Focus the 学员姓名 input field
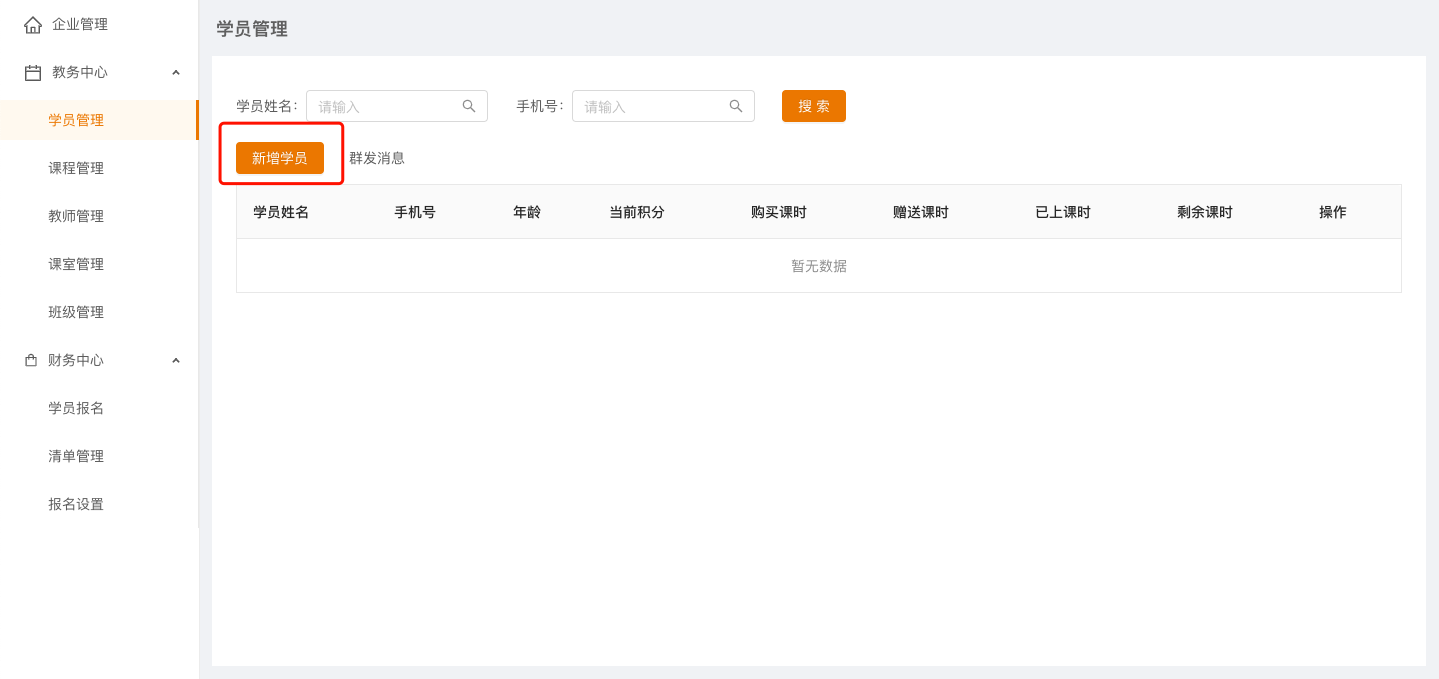 pyautogui.click(x=385, y=106)
